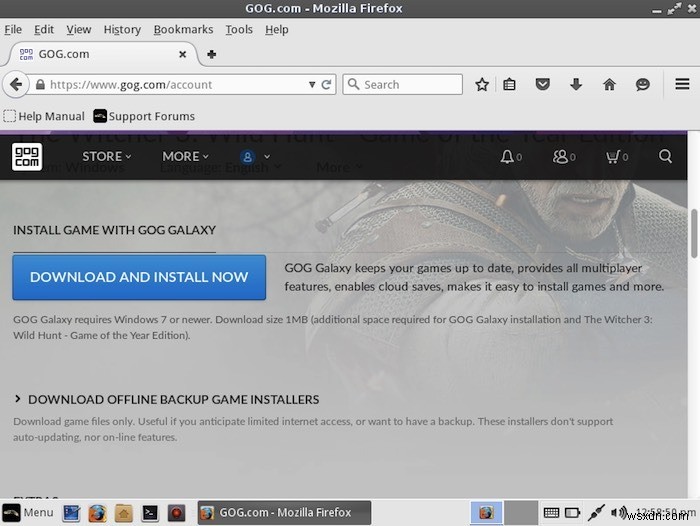700x526 pixels.
Task: Switch to first workspace in pager
Action: click(487, 513)
